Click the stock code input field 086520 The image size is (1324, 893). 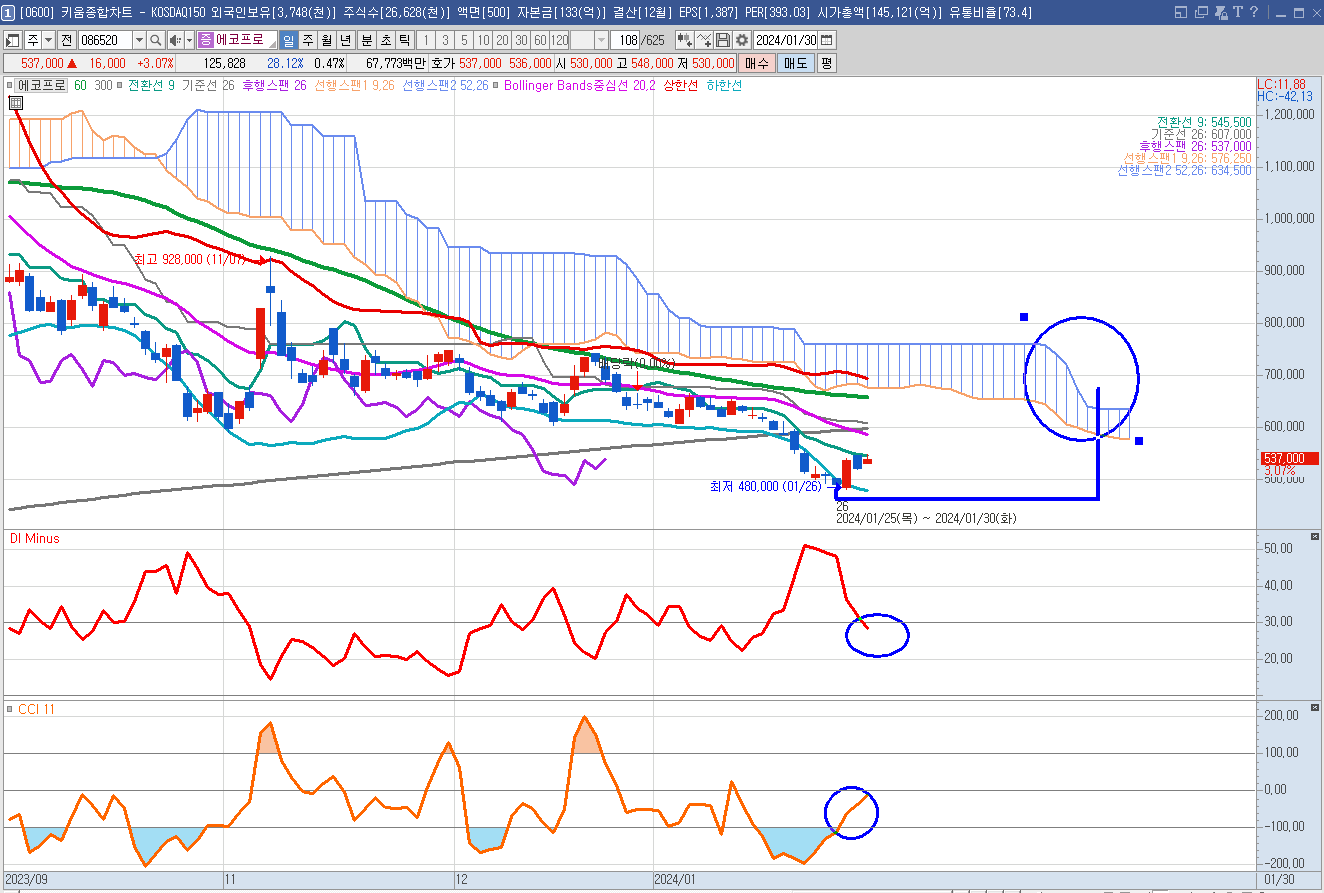tap(104, 40)
